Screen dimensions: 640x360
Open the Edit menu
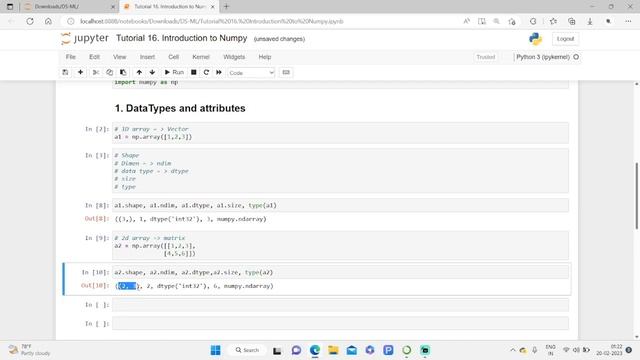pyautogui.click(x=94, y=57)
